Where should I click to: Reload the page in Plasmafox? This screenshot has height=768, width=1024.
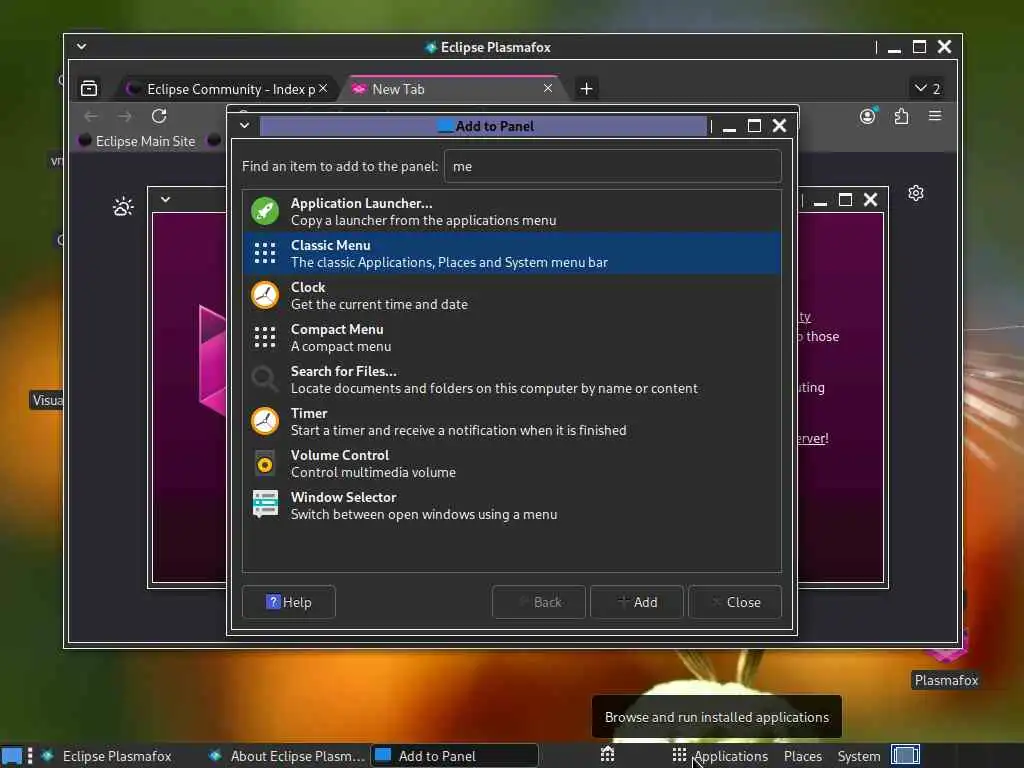click(159, 116)
